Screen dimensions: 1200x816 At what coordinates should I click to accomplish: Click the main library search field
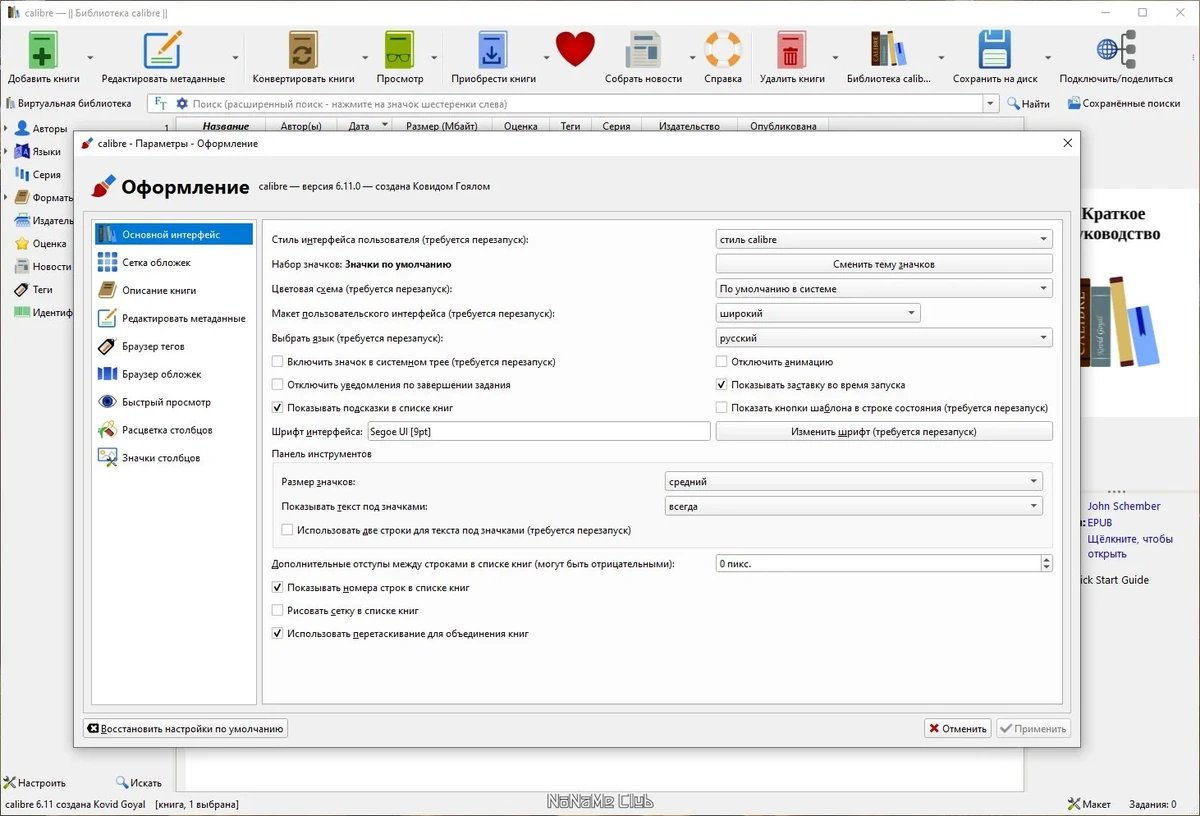pos(585,104)
